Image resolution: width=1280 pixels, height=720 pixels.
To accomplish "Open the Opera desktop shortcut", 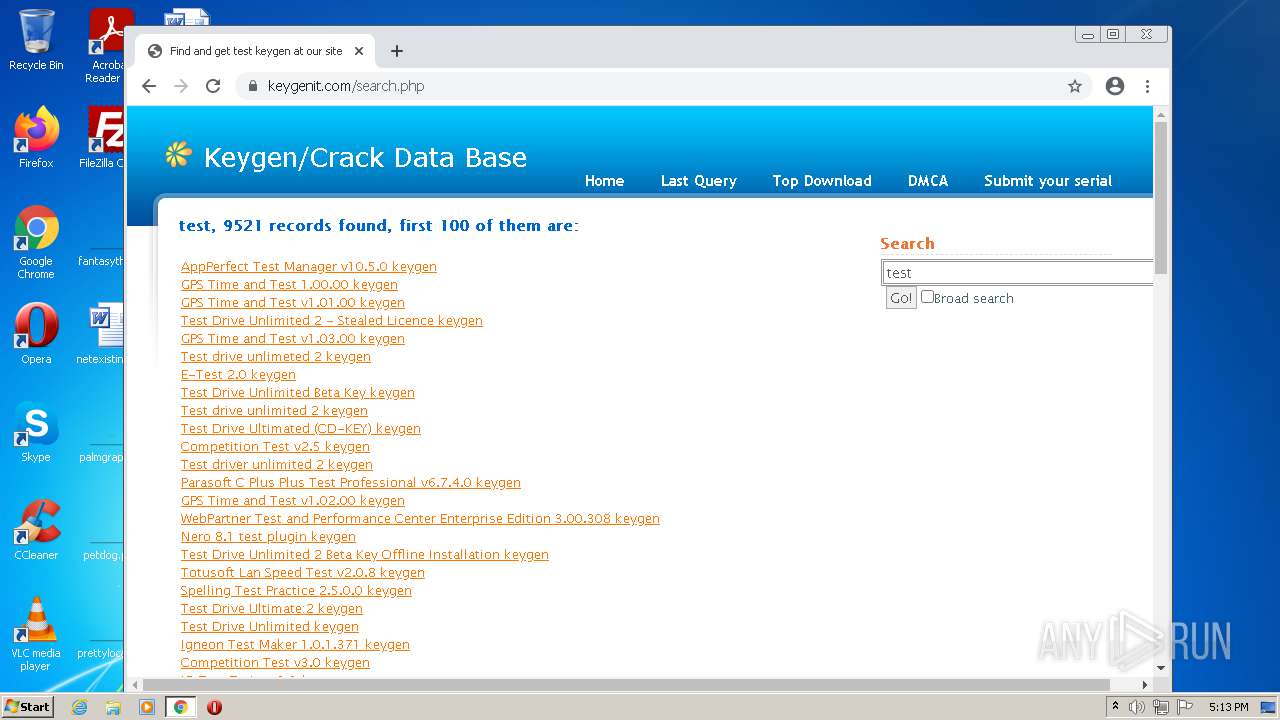I will click(36, 333).
